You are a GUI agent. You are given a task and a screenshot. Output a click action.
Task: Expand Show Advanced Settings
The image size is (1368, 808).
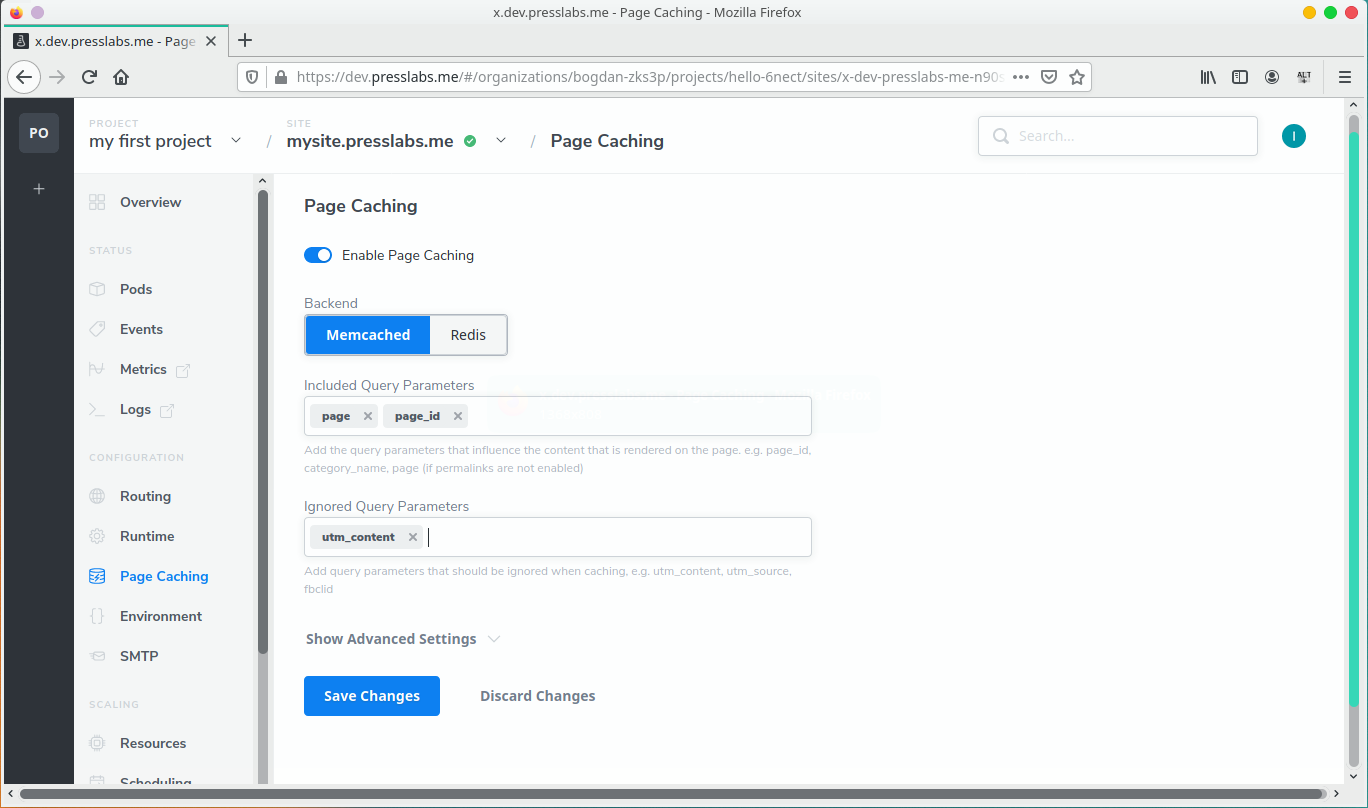point(403,639)
